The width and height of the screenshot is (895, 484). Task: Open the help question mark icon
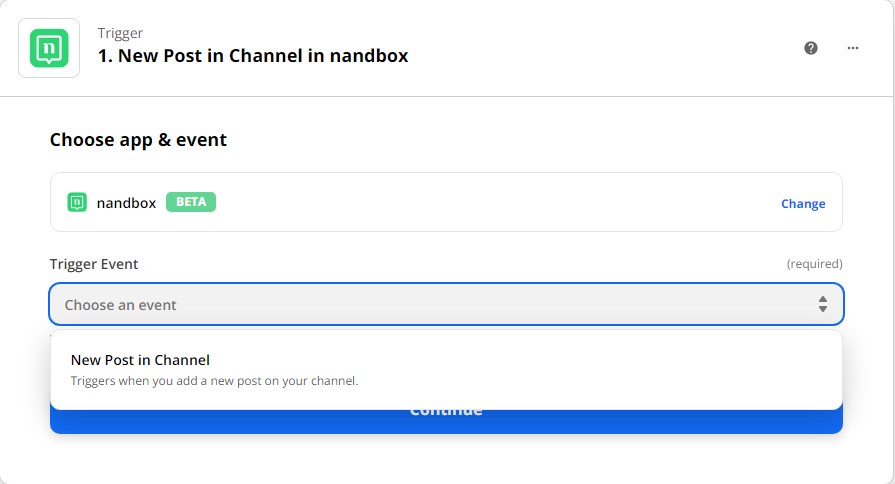coord(811,48)
